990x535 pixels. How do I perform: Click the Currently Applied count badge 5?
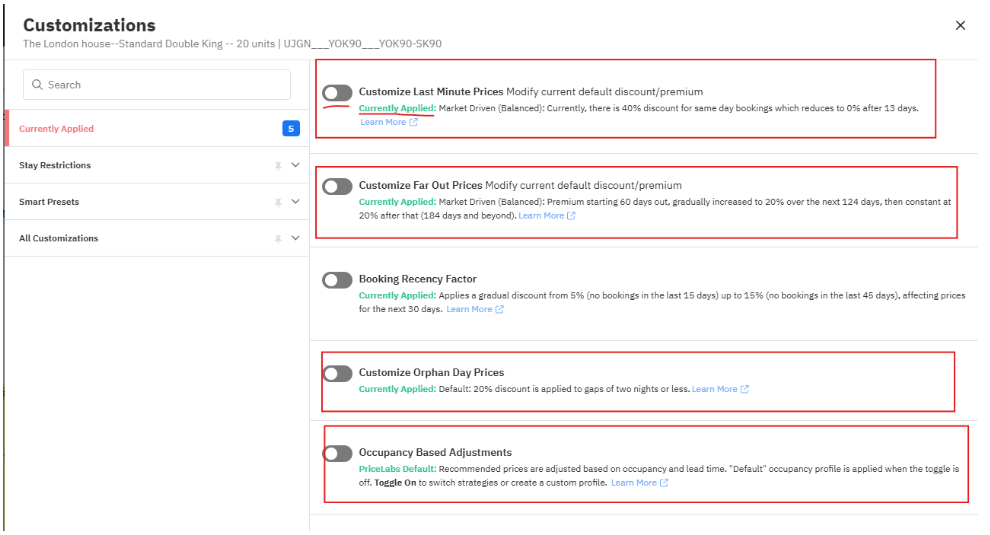click(x=290, y=129)
